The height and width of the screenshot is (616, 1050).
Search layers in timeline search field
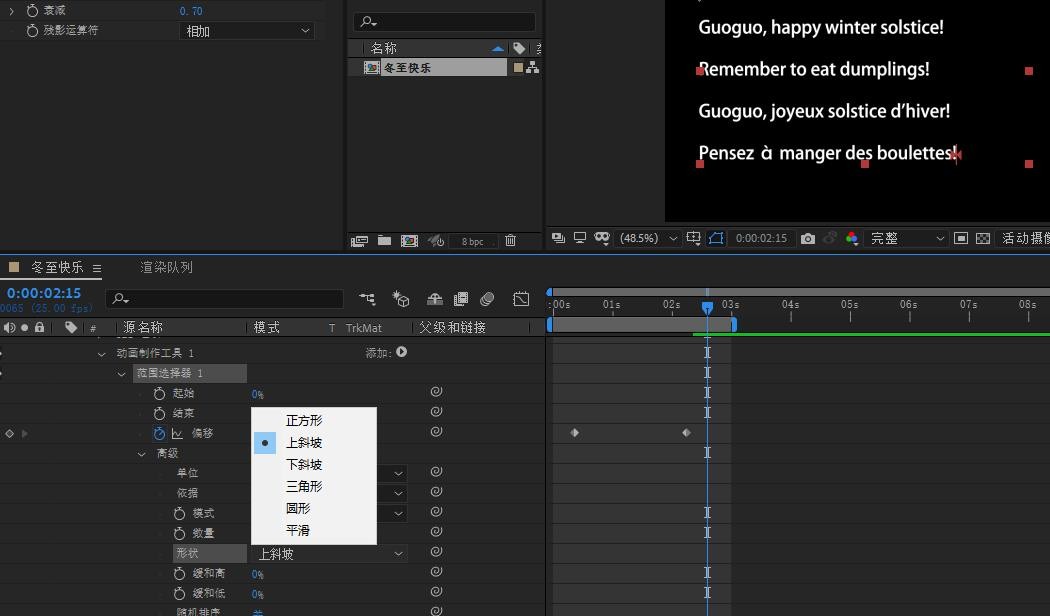tap(225, 299)
